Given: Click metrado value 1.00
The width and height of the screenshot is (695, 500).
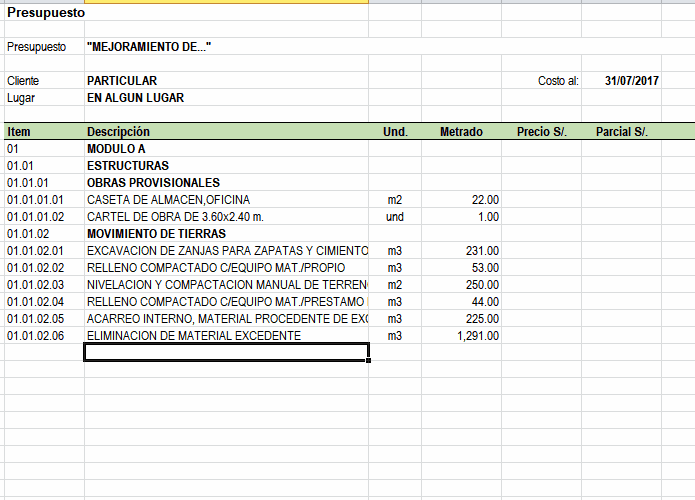Looking at the screenshot, I should (x=461, y=217).
